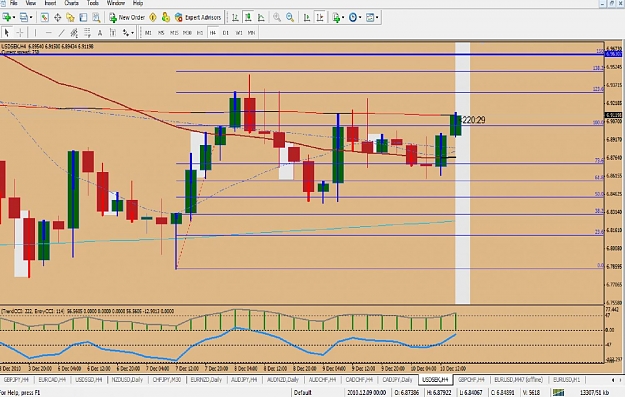Switch to the MN monthly timeframe

coord(252,33)
